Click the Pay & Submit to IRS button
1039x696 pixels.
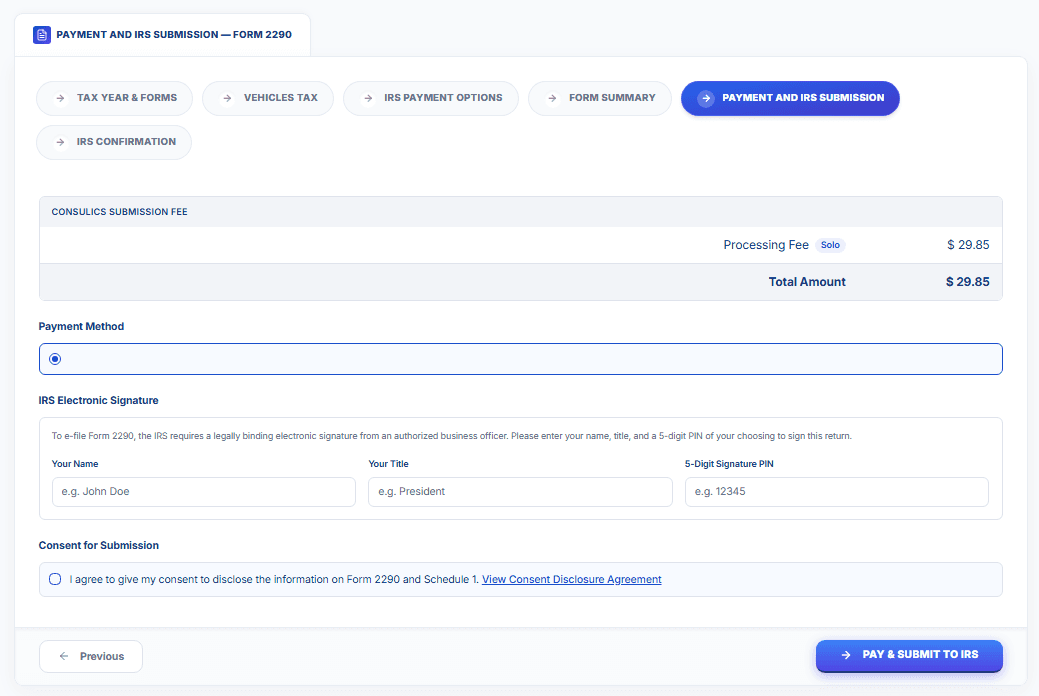click(909, 655)
